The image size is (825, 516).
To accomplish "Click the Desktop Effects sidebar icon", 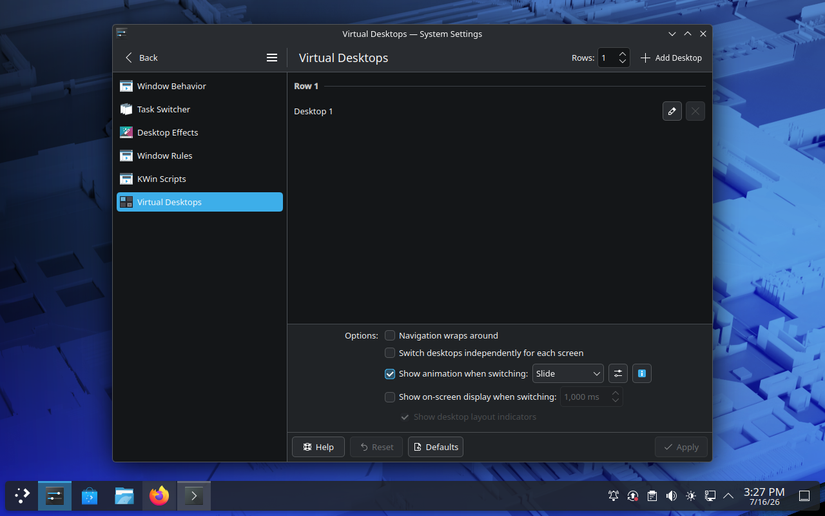I will [126, 133].
